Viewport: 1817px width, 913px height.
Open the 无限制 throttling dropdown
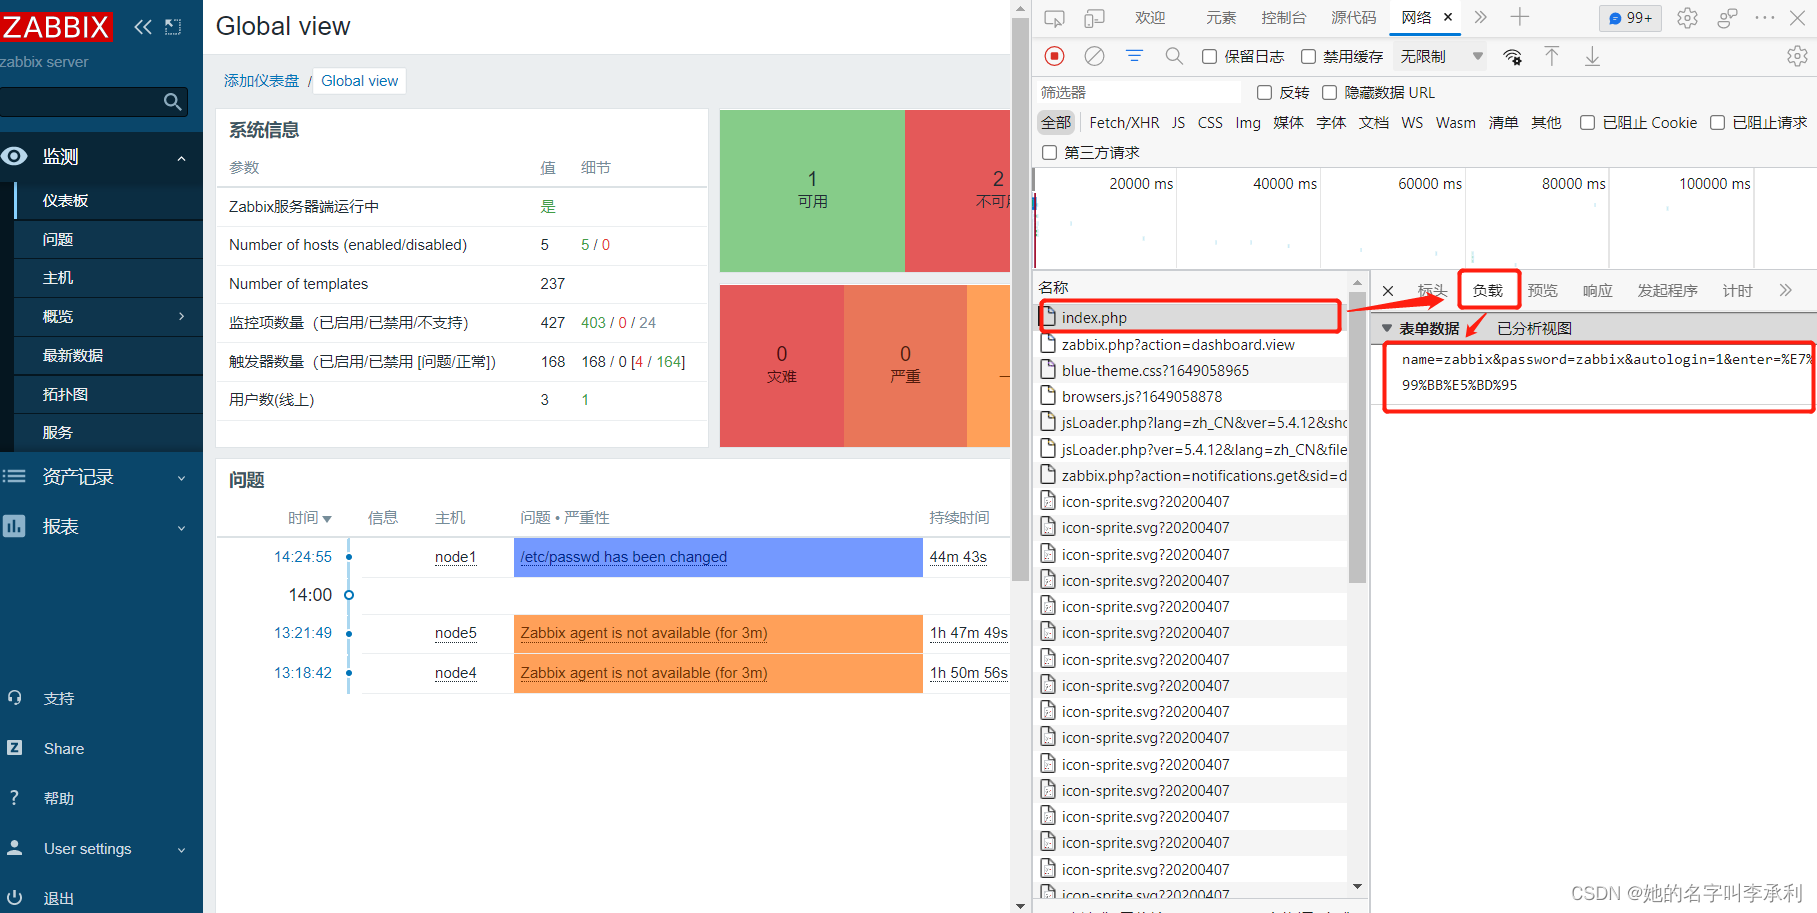(x=1441, y=57)
